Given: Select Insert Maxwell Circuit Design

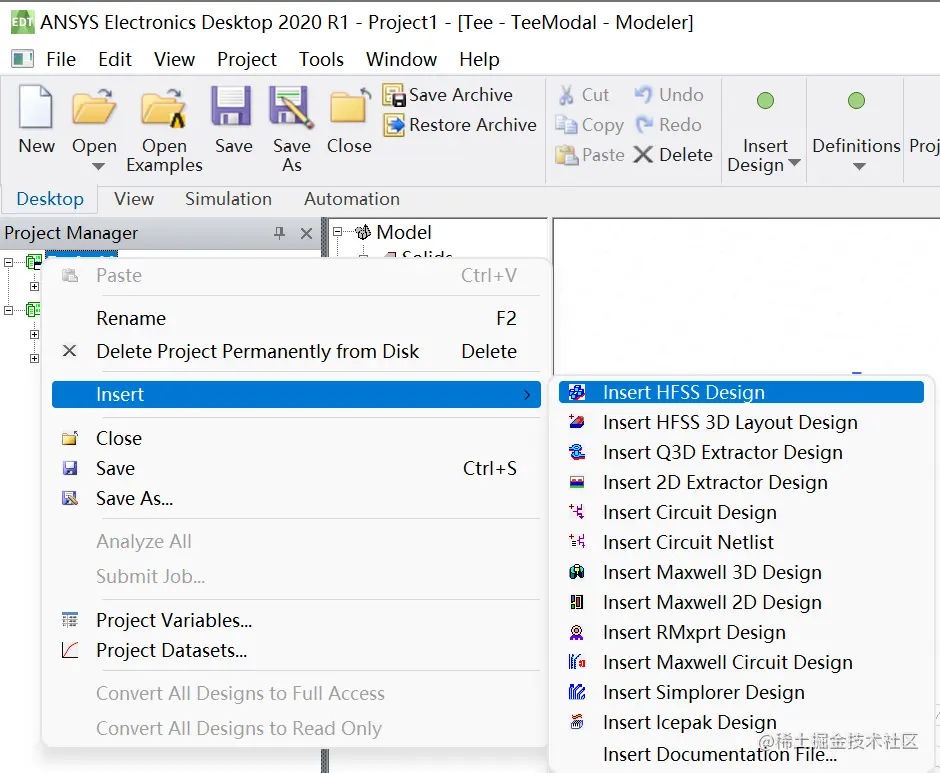Looking at the screenshot, I should click(x=741, y=662).
